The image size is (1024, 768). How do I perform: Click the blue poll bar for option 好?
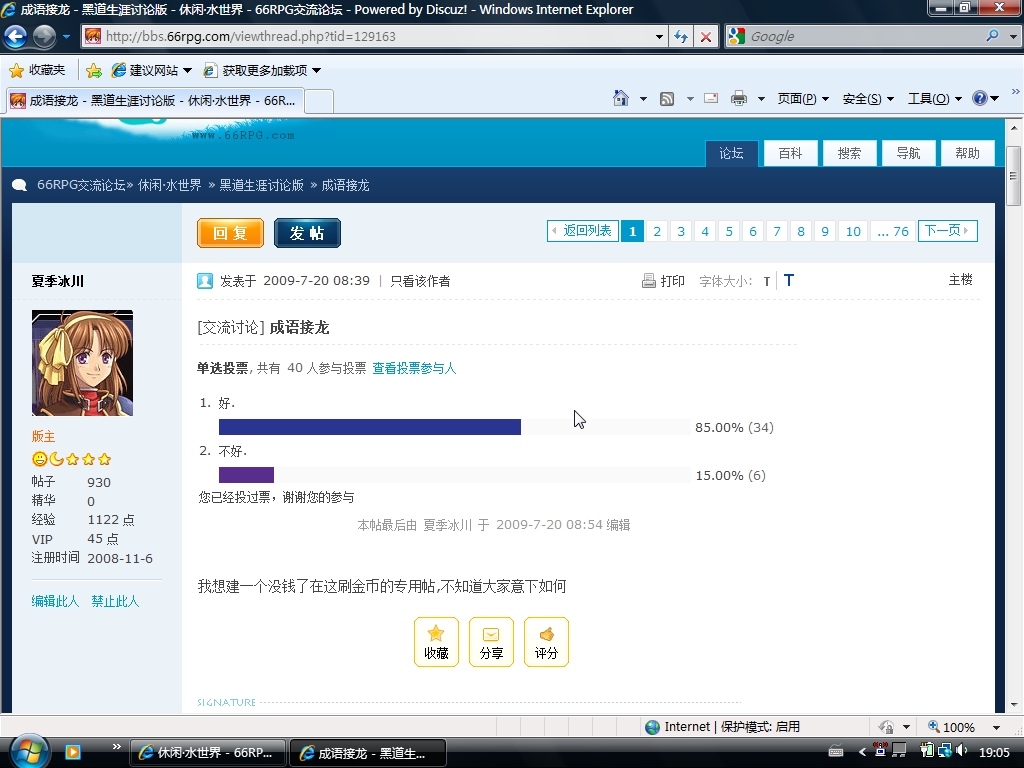coord(370,427)
